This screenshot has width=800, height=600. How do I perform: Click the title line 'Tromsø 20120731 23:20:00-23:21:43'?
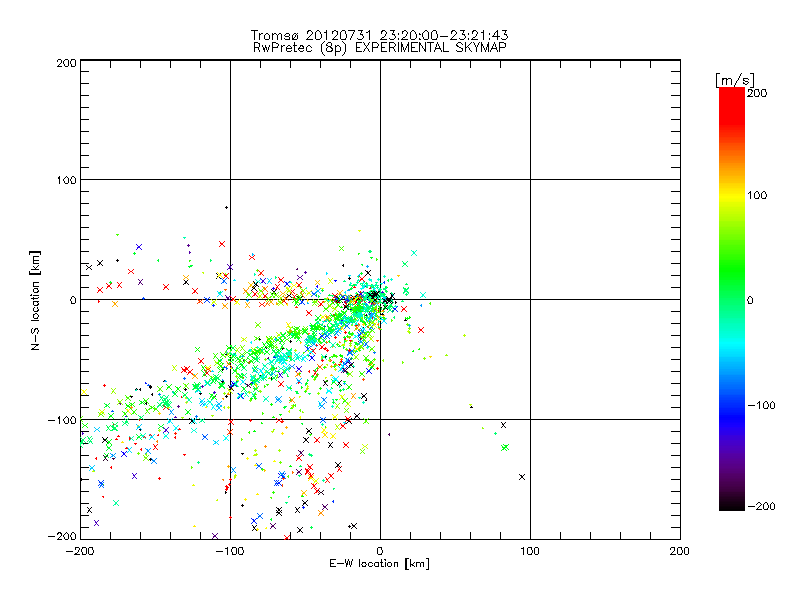click(379, 35)
